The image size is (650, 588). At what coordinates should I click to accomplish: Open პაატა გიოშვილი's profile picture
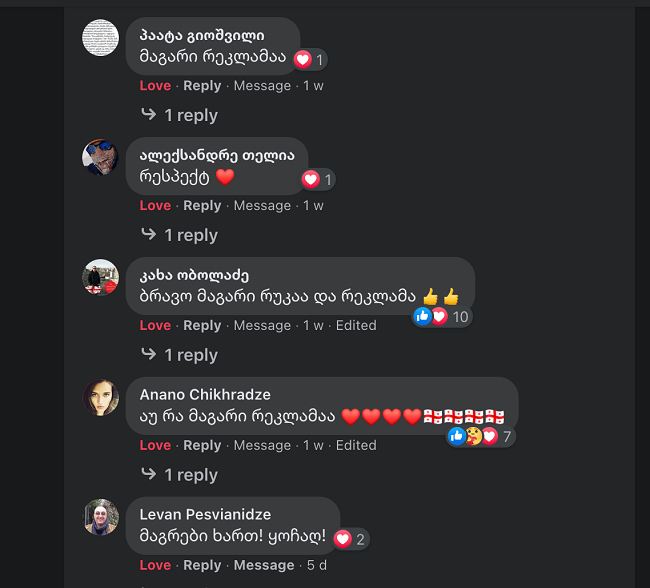click(100, 38)
